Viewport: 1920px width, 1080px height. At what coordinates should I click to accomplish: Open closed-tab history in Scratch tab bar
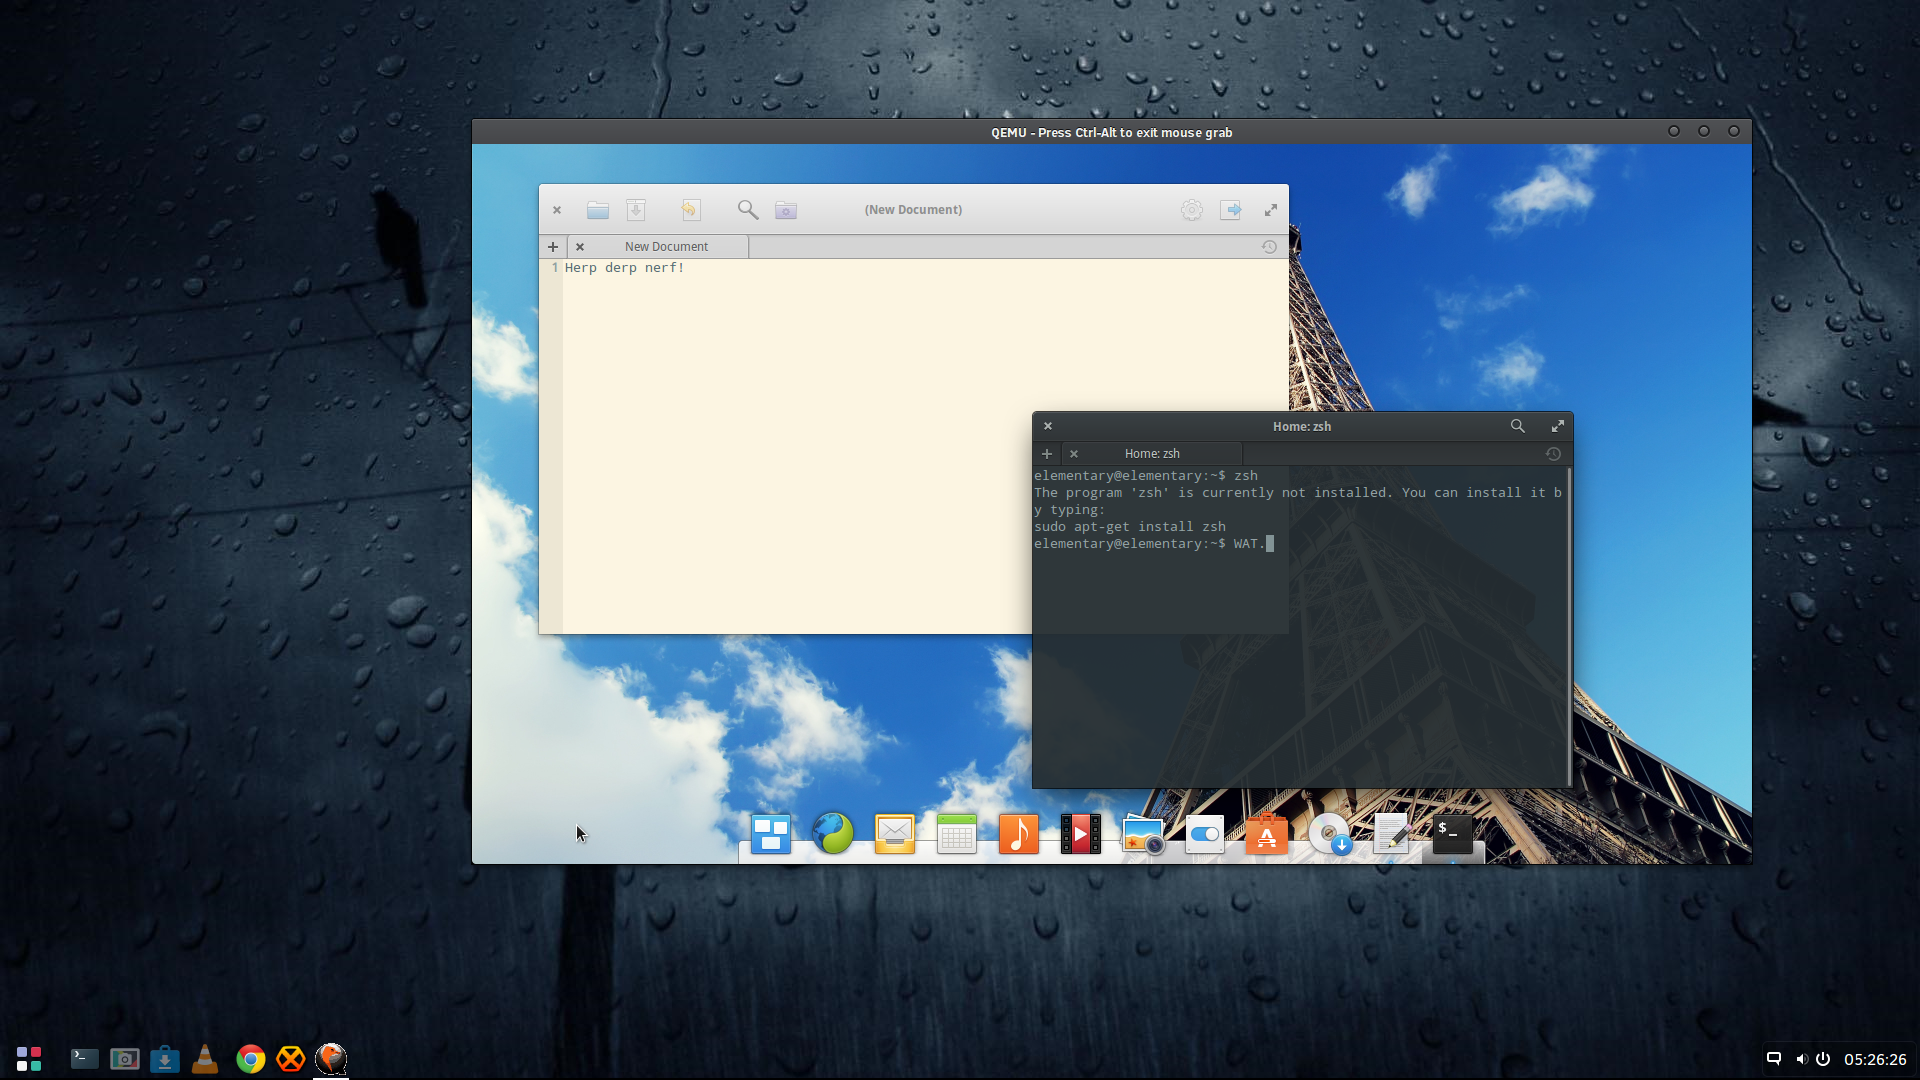click(1269, 247)
